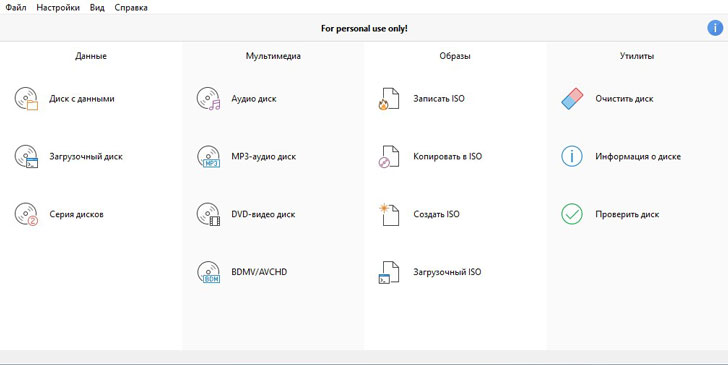728x365 pixels.
Task: Open the Вид menu
Action: pyautogui.click(x=97, y=7)
